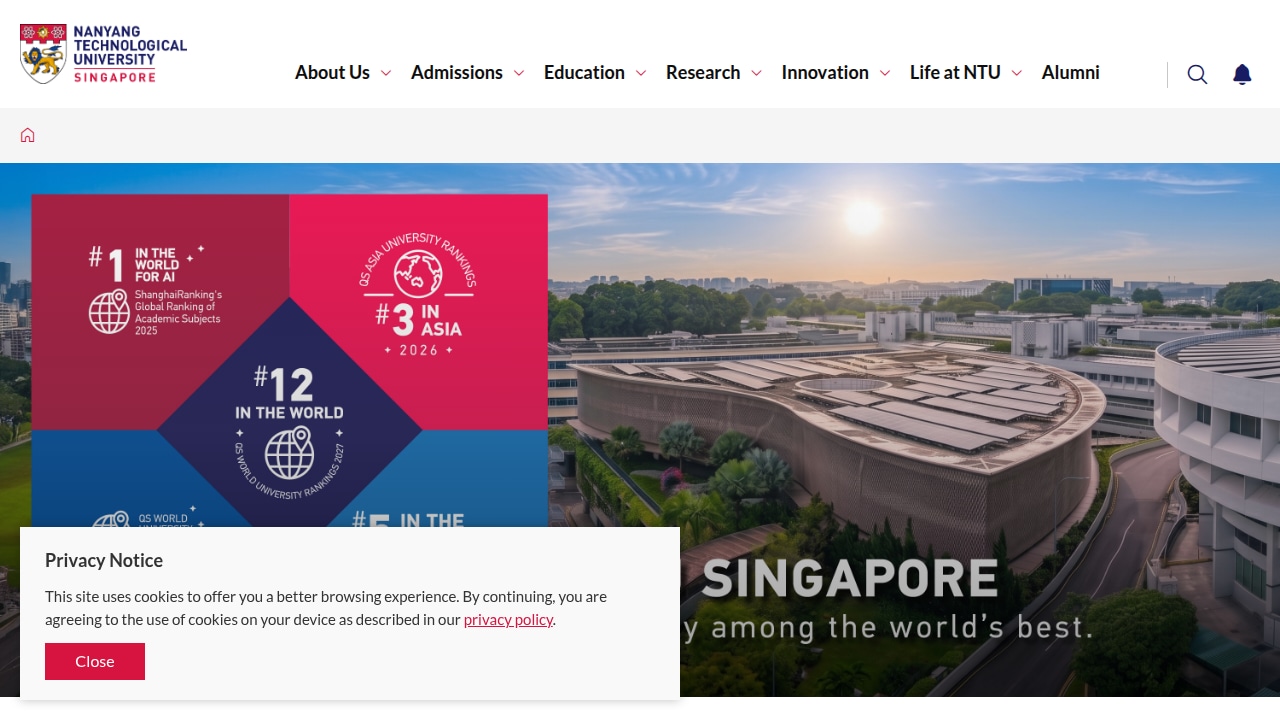Click the NTU Singapore logo
1280x720 pixels.
[103, 54]
